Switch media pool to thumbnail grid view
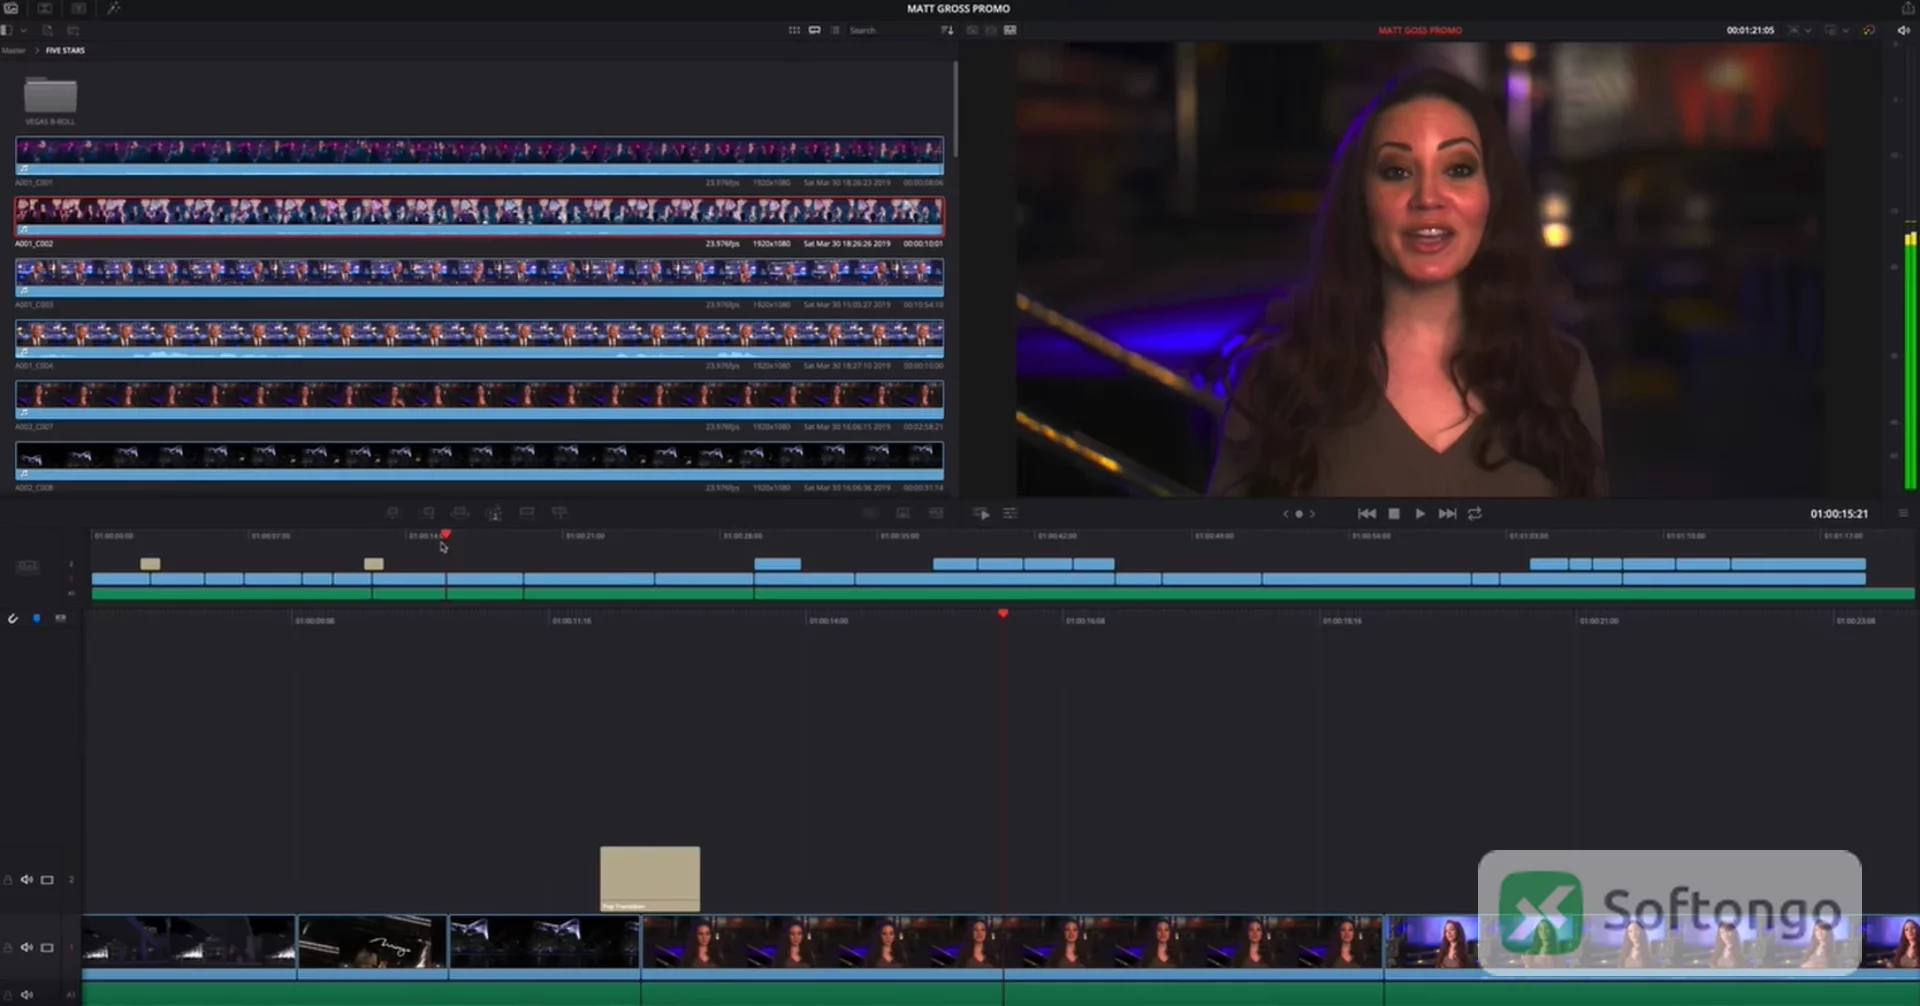 click(x=794, y=30)
